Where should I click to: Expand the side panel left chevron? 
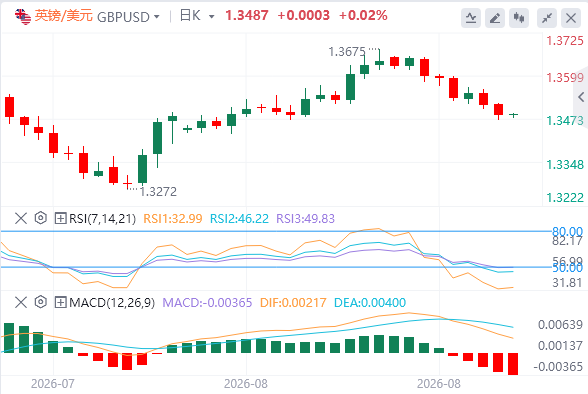pos(581,97)
